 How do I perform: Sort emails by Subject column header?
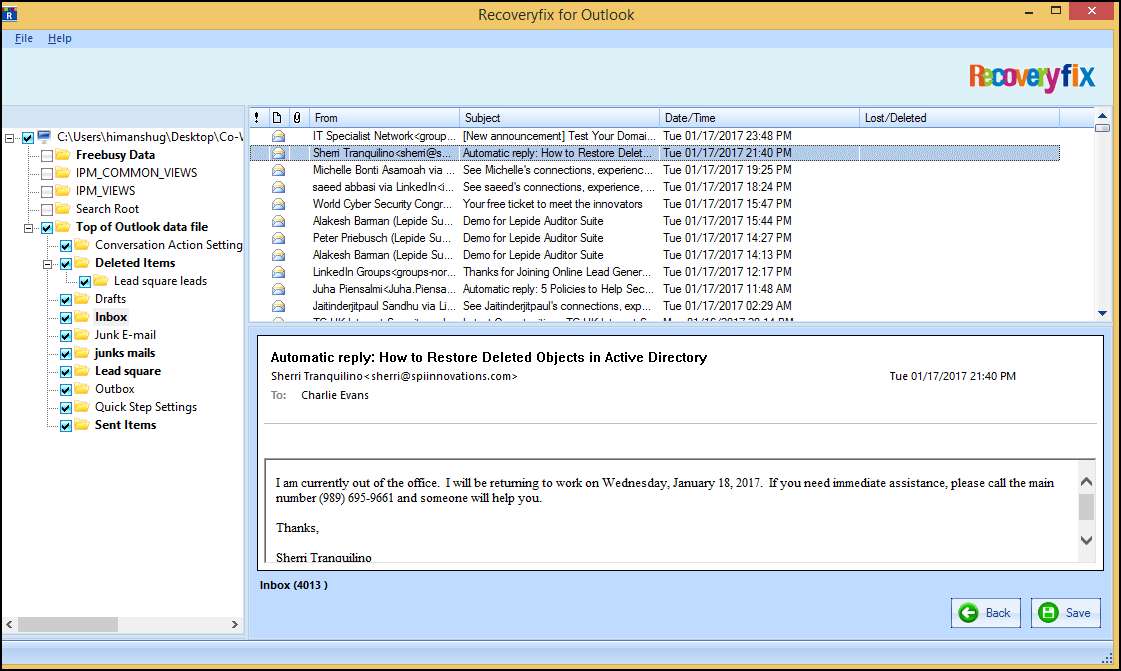[559, 118]
